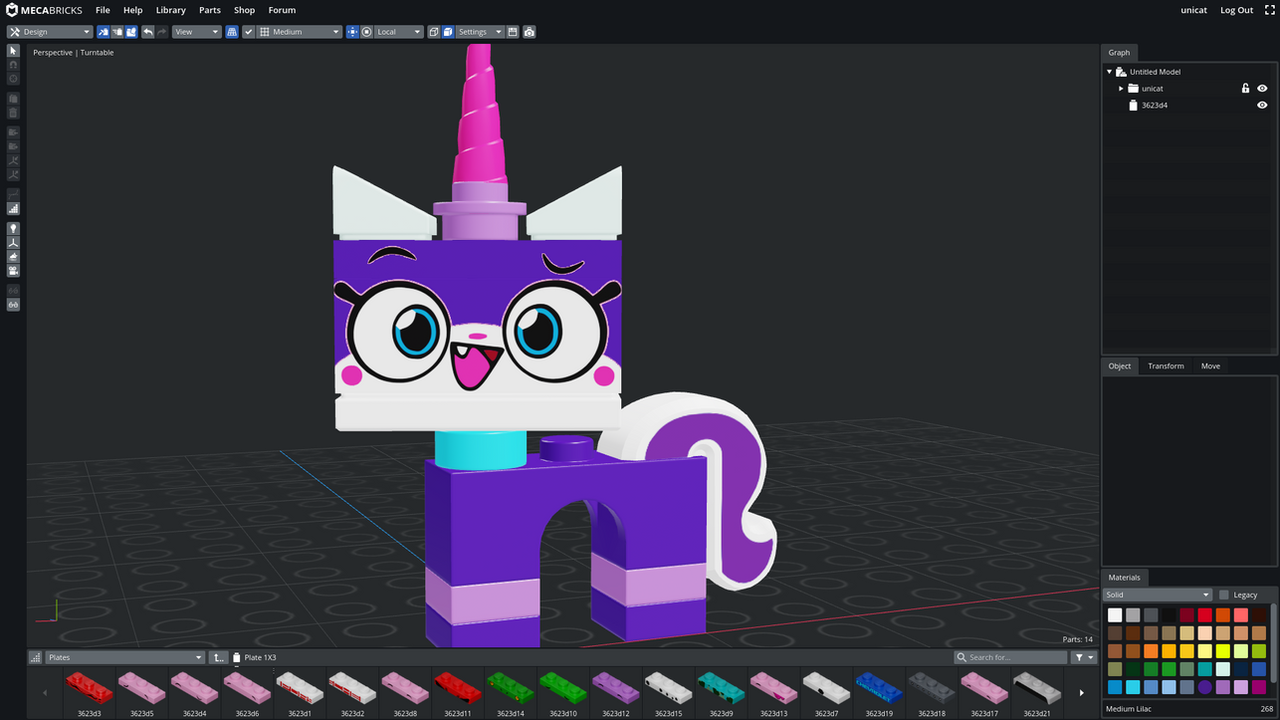Open the Local orientation dropdown
The width and height of the screenshot is (1280, 720).
click(x=399, y=32)
